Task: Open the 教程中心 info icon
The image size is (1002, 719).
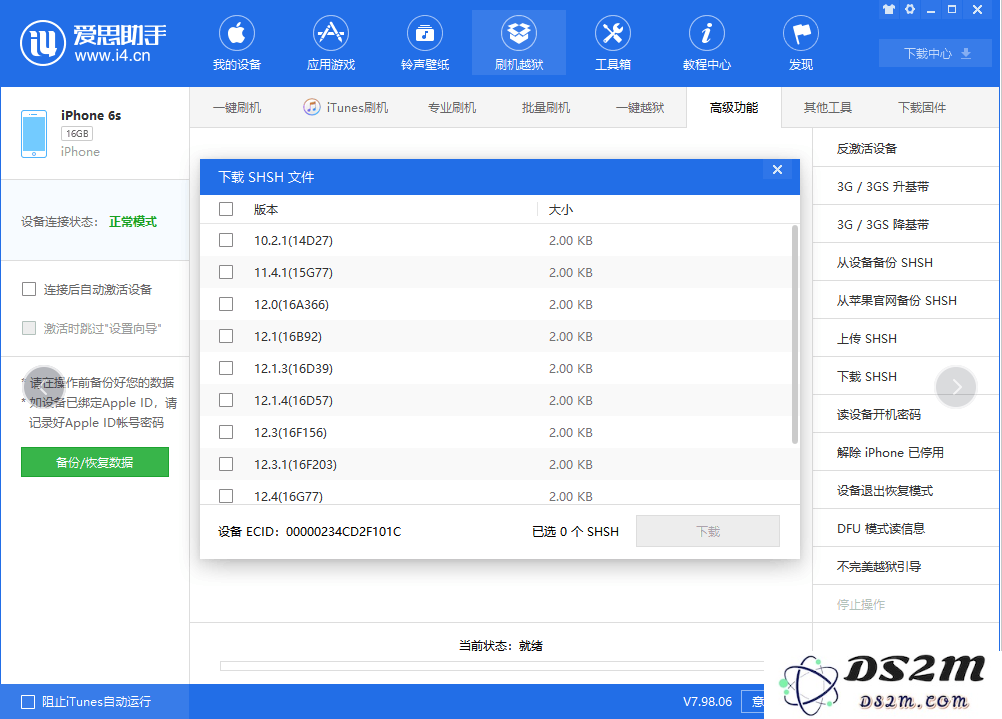Action: [x=707, y=33]
